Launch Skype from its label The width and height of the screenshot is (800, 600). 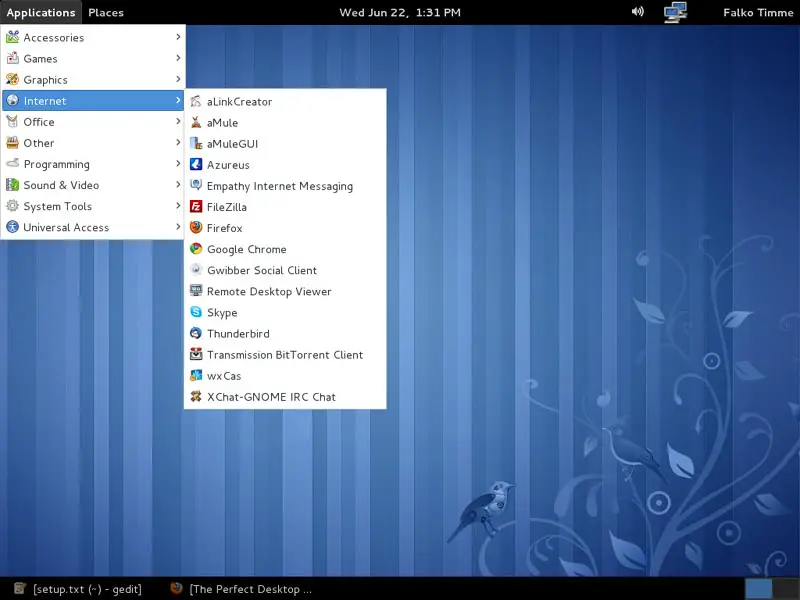tap(222, 312)
